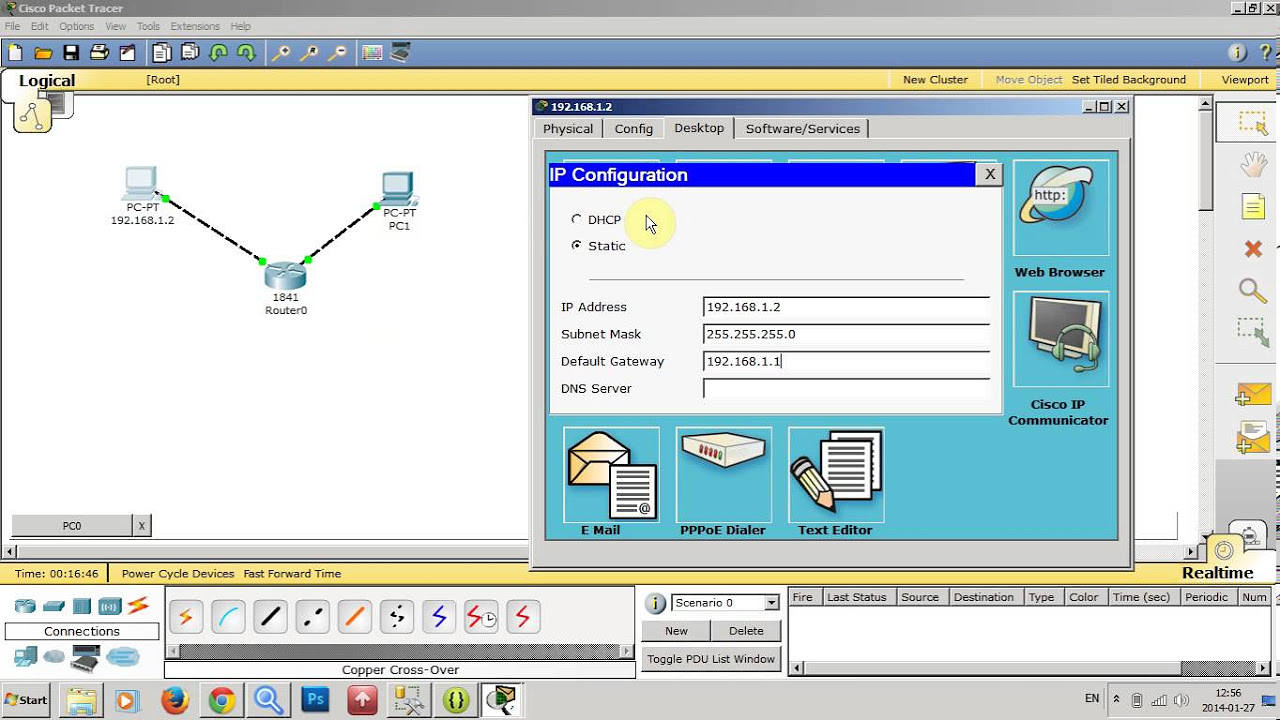This screenshot has width=1280, height=720.
Task: Click Set Tiled Background
Action: [x=1129, y=80]
